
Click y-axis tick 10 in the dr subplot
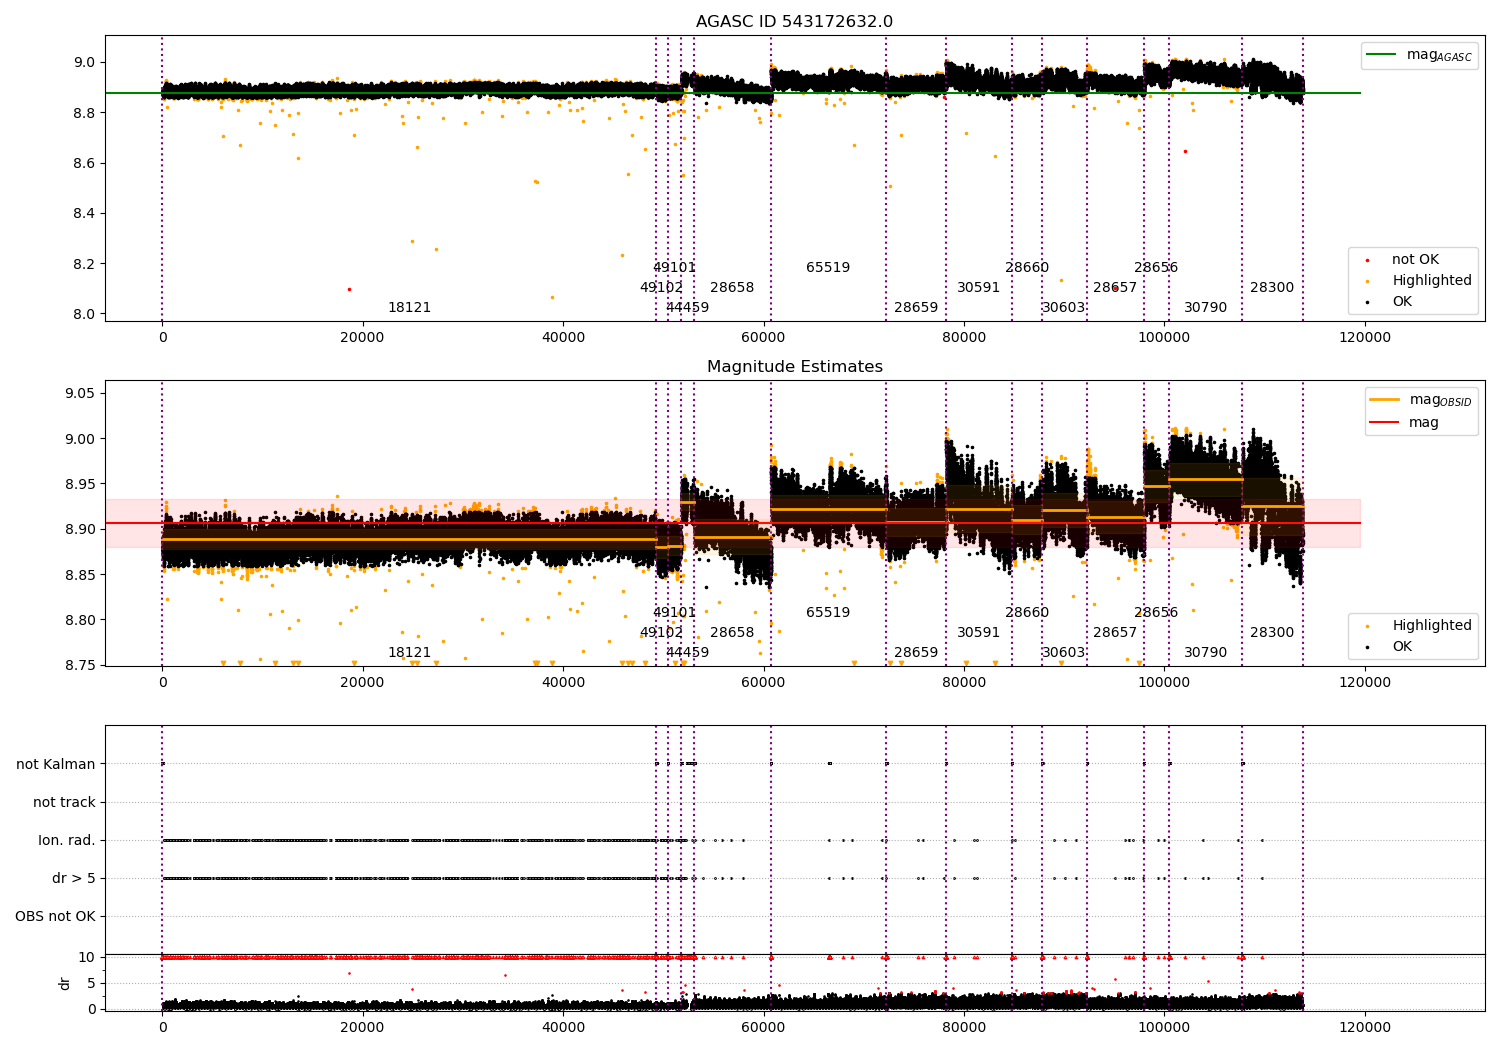(x=87, y=957)
